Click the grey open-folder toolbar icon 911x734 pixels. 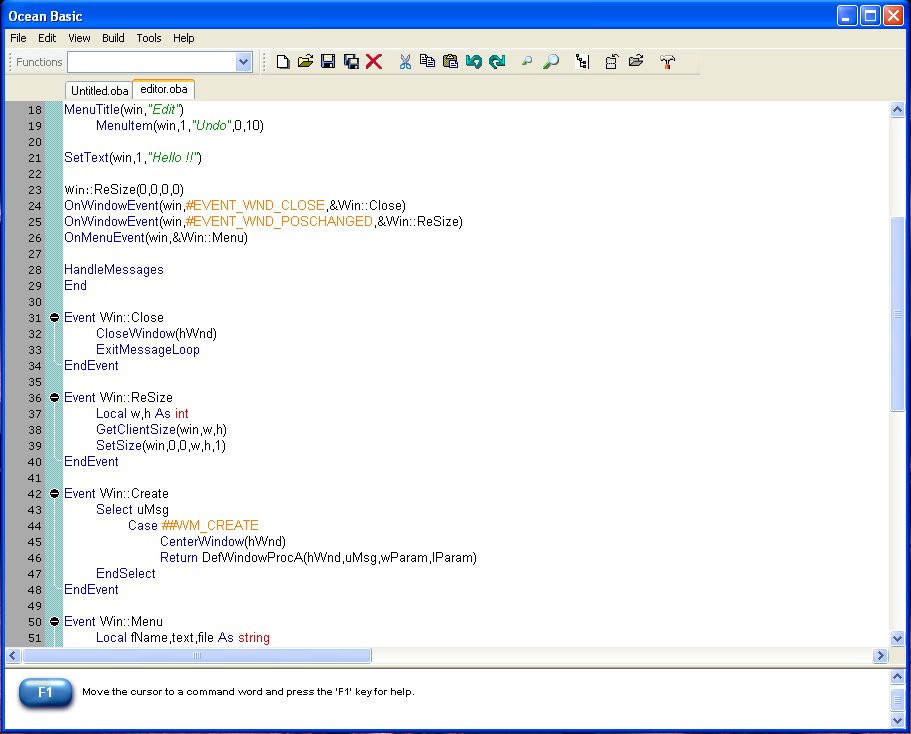636,61
